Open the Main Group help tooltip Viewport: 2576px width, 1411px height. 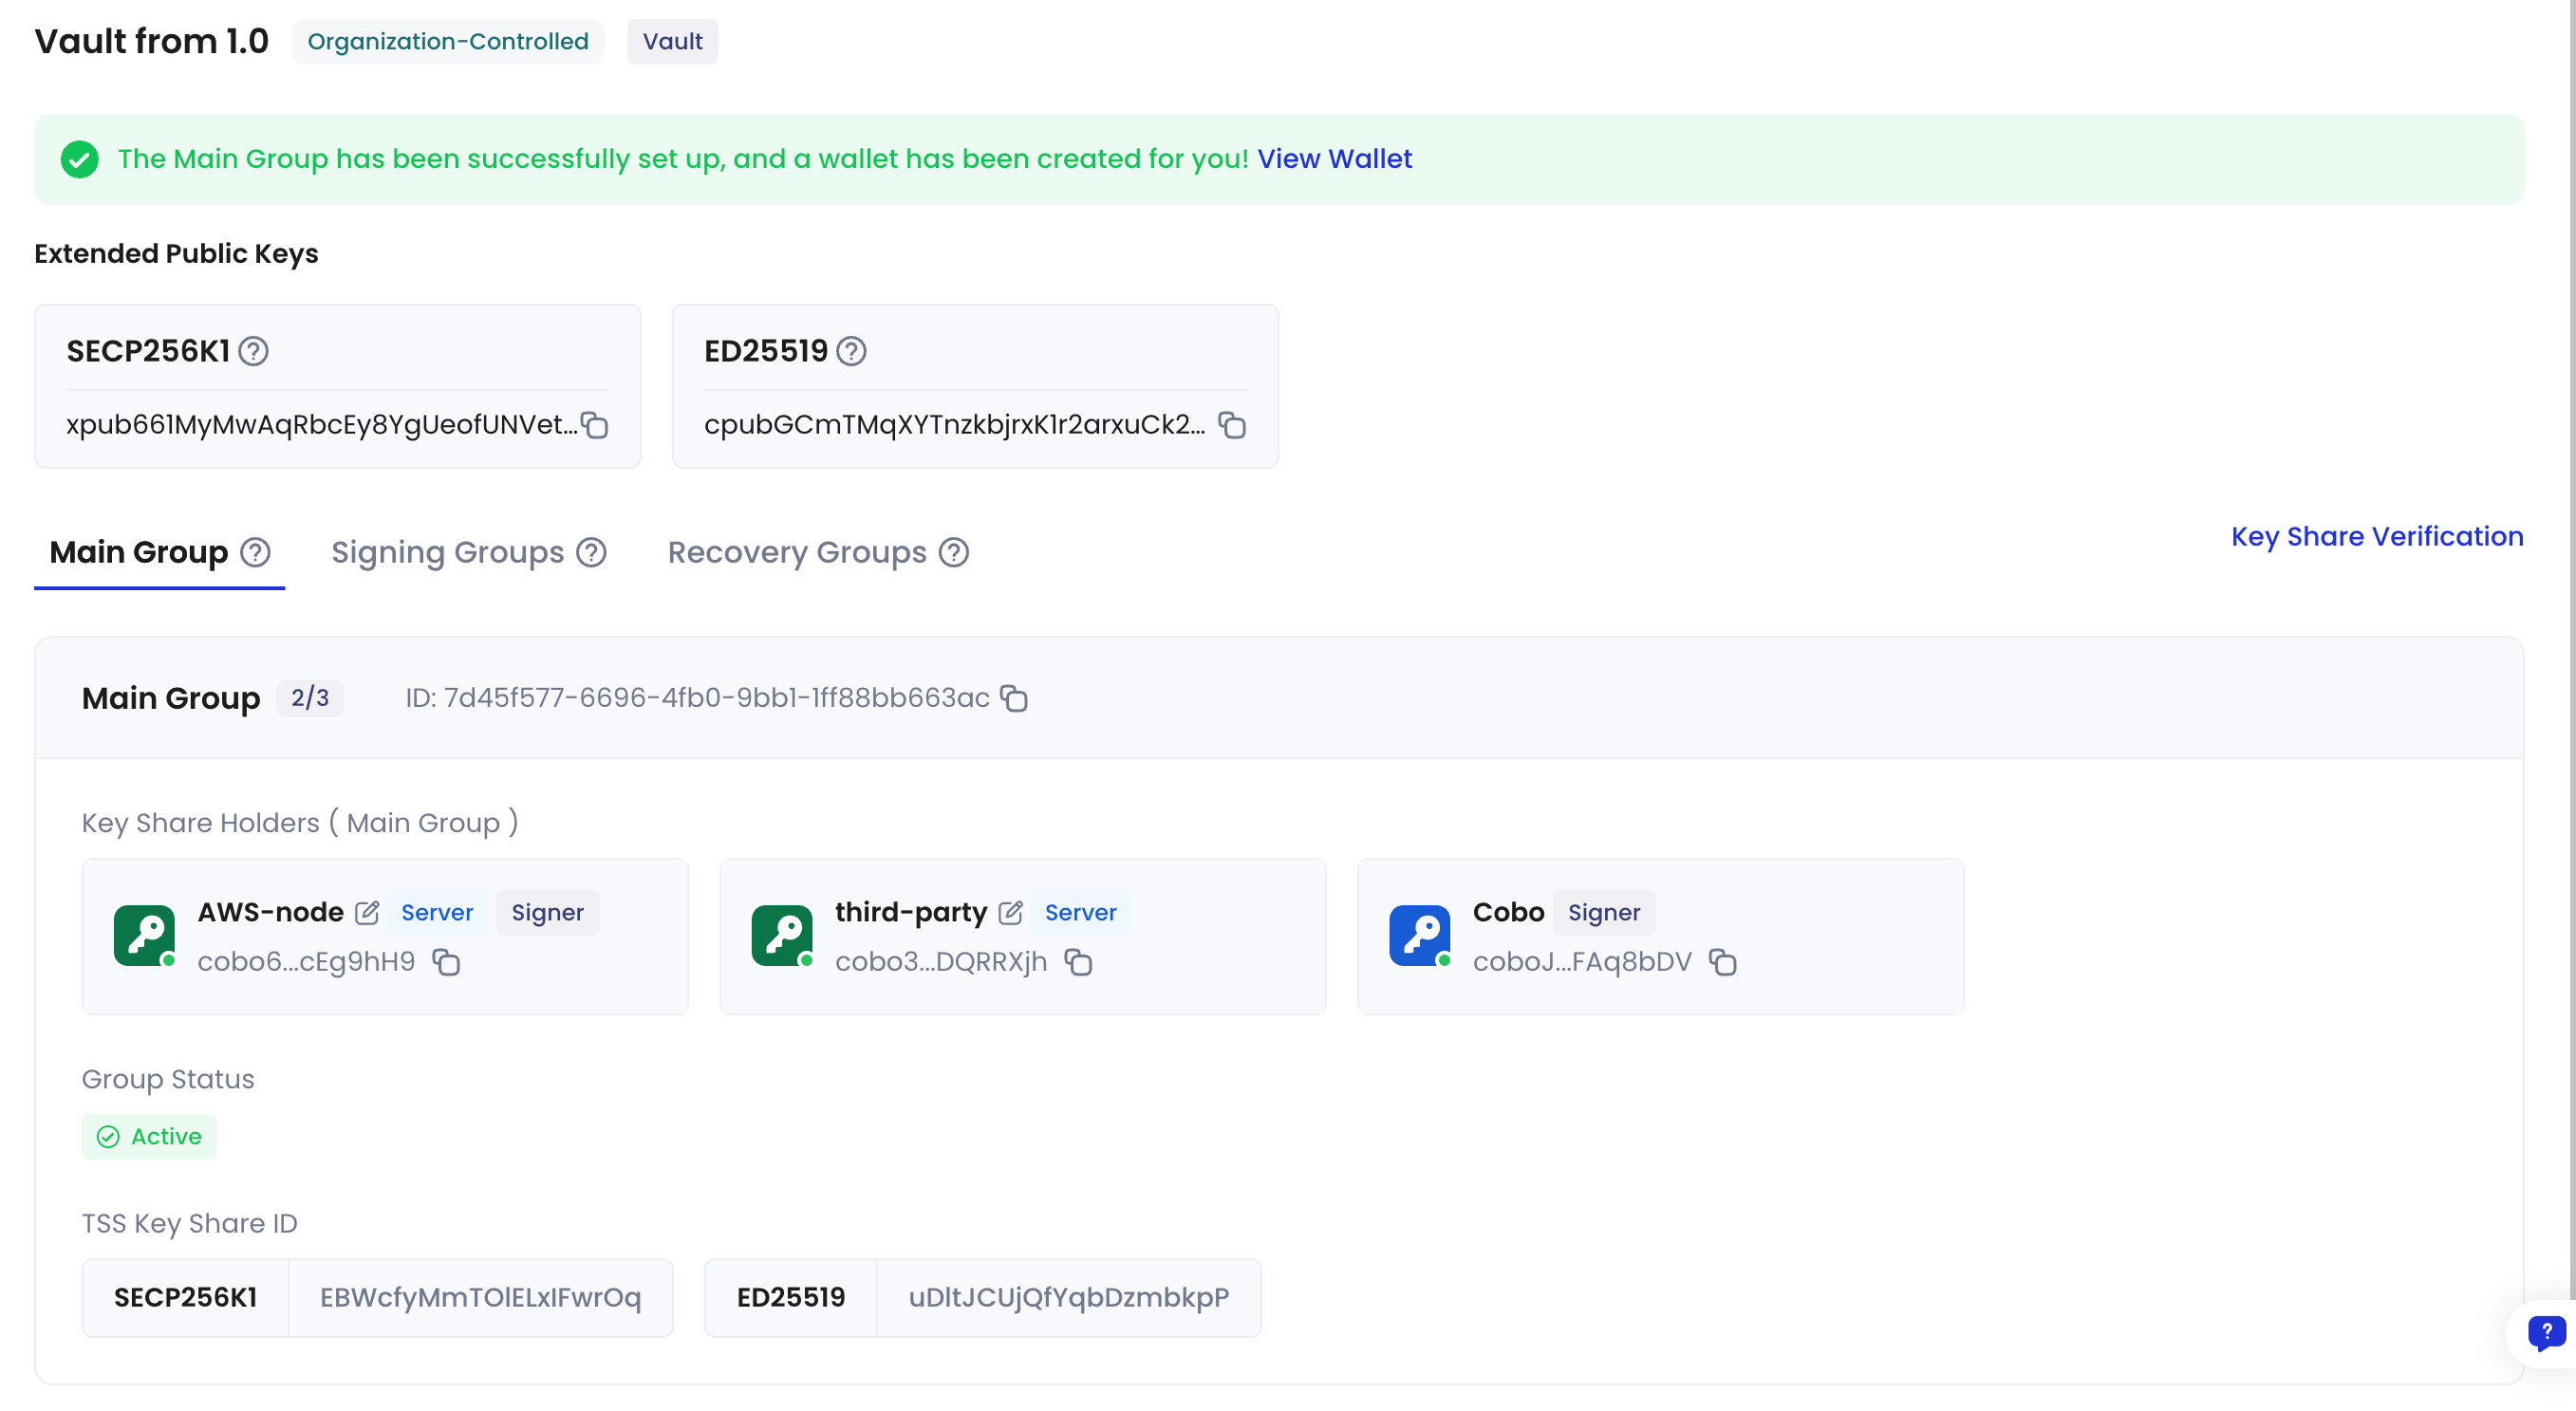(256, 551)
